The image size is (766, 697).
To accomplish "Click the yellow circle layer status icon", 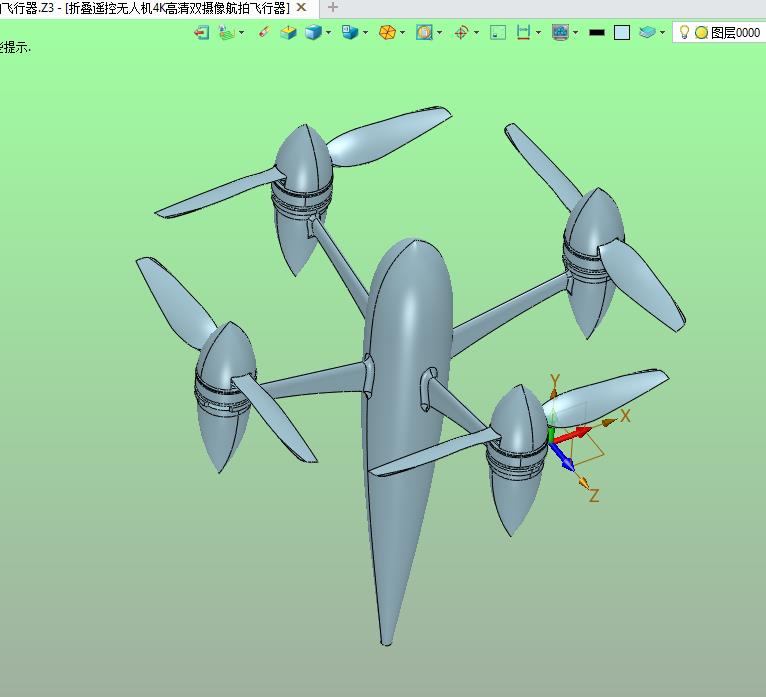I will pos(702,33).
